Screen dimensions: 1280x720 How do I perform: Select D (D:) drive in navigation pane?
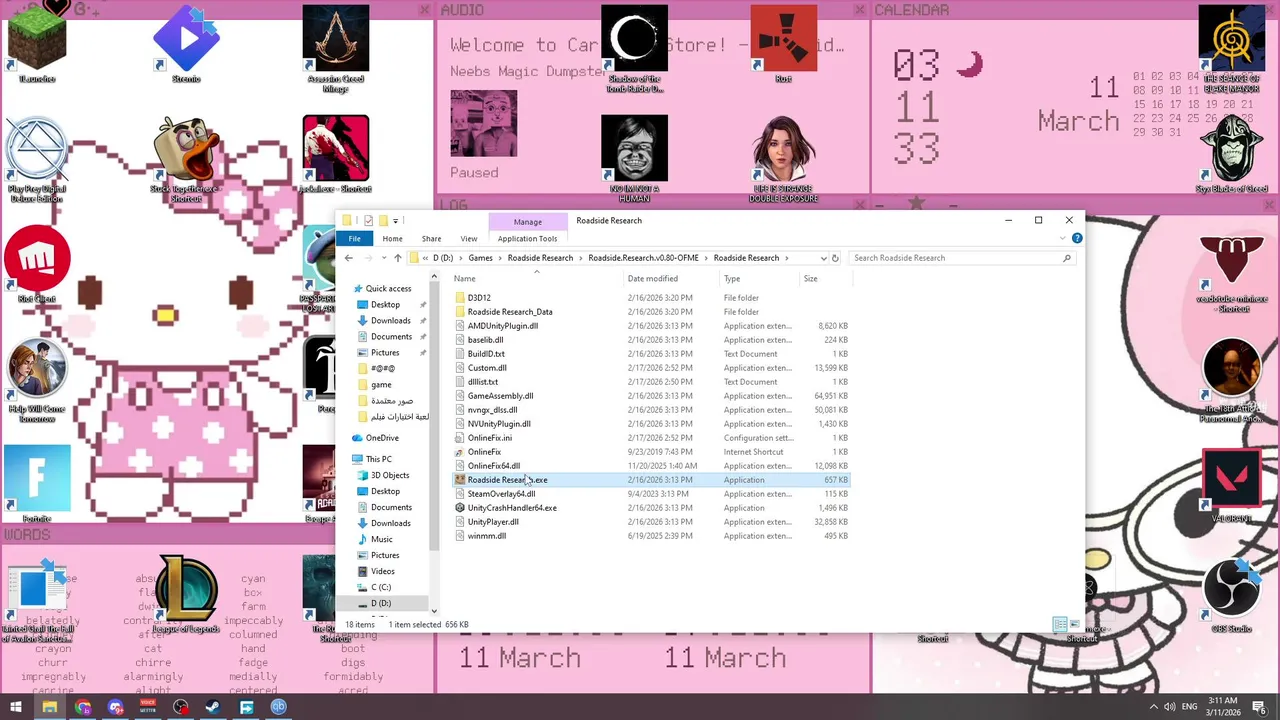[380, 604]
